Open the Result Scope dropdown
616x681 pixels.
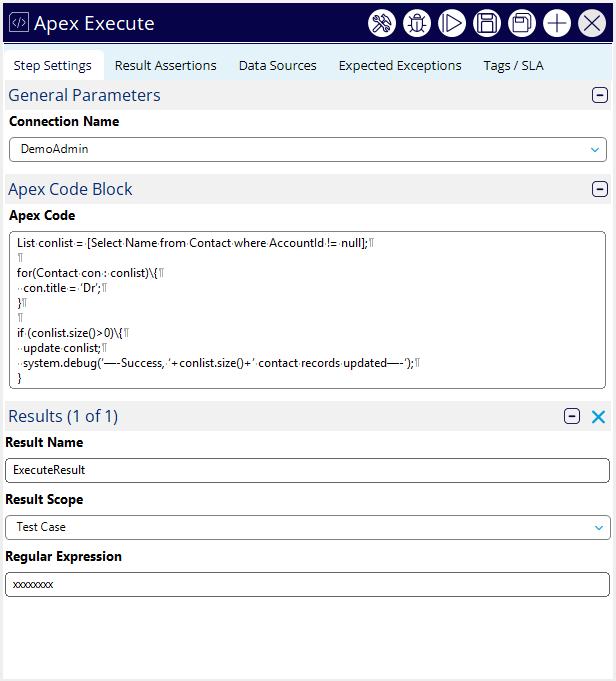pos(308,527)
